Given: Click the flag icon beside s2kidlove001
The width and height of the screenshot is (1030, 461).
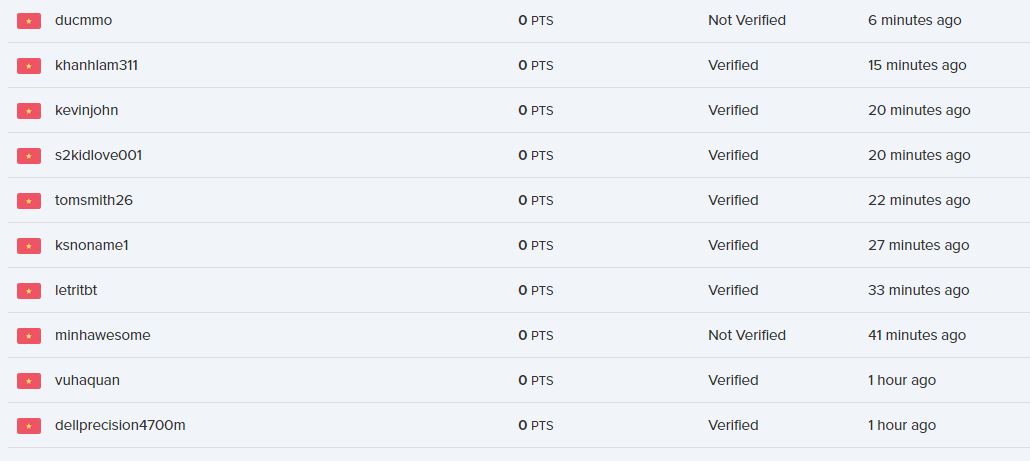Looking at the screenshot, I should (x=29, y=156).
